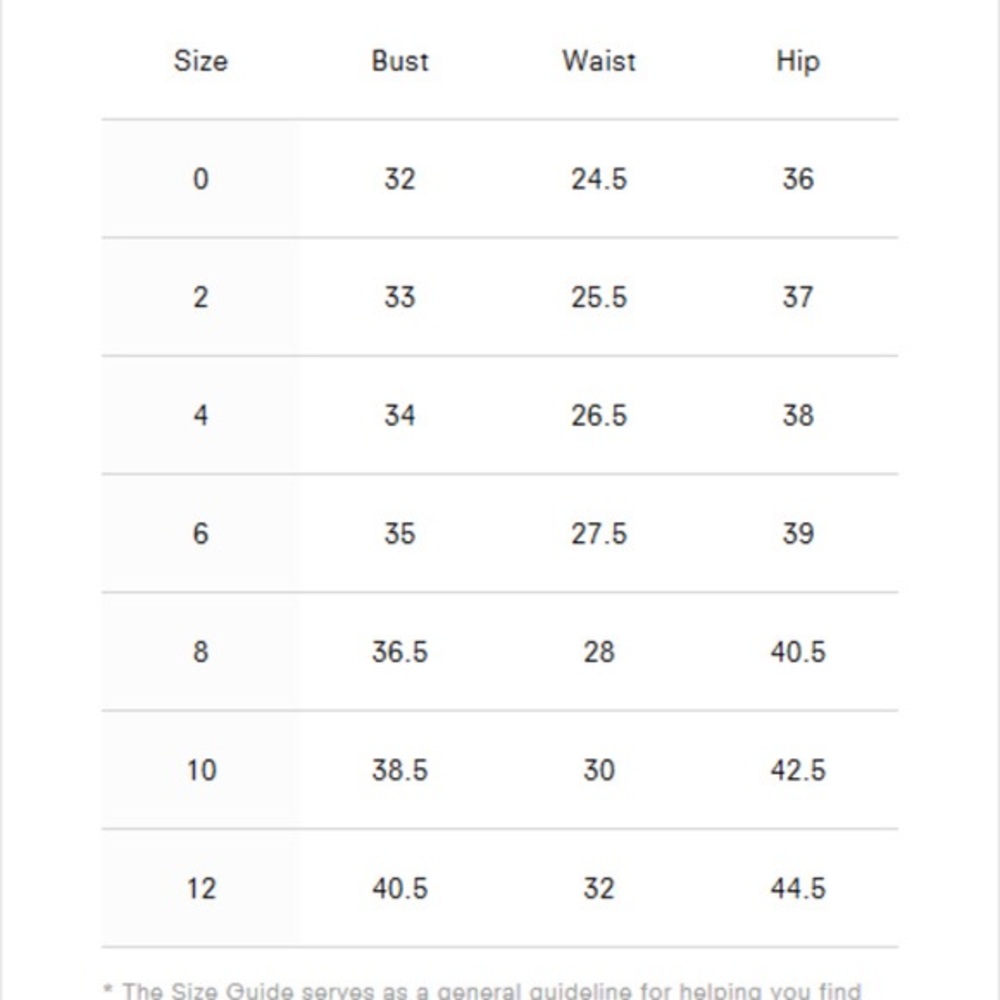Select the size 2 row label
1000x1000 pixels.
(200, 297)
